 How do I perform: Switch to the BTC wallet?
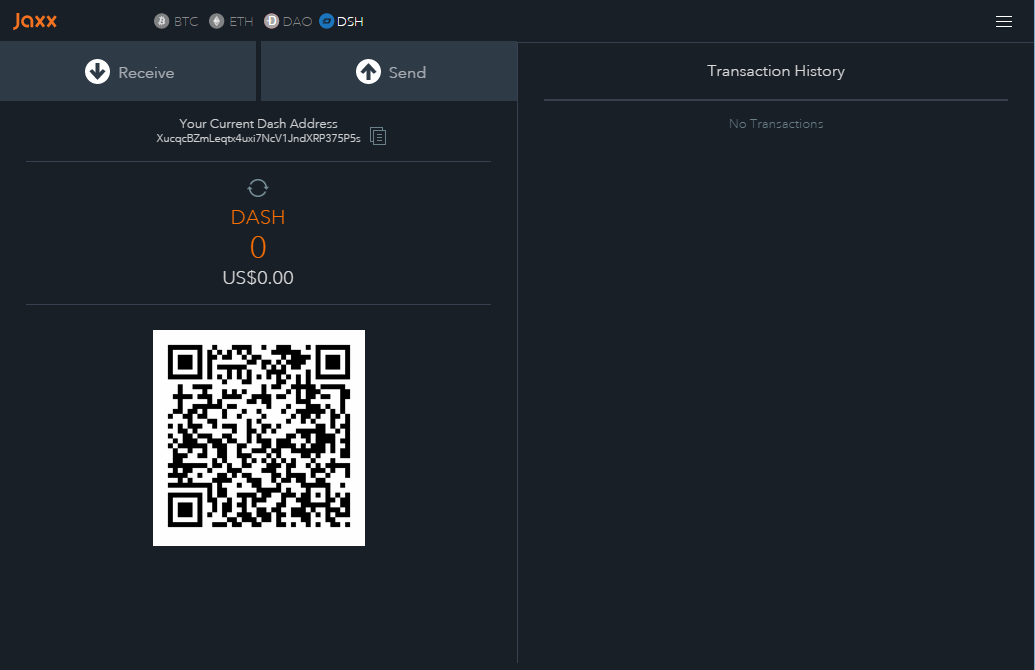tap(176, 21)
